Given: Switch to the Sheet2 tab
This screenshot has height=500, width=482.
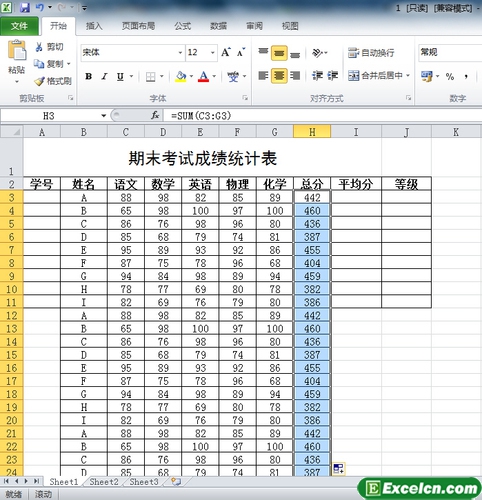Looking at the screenshot, I should pos(104,482).
